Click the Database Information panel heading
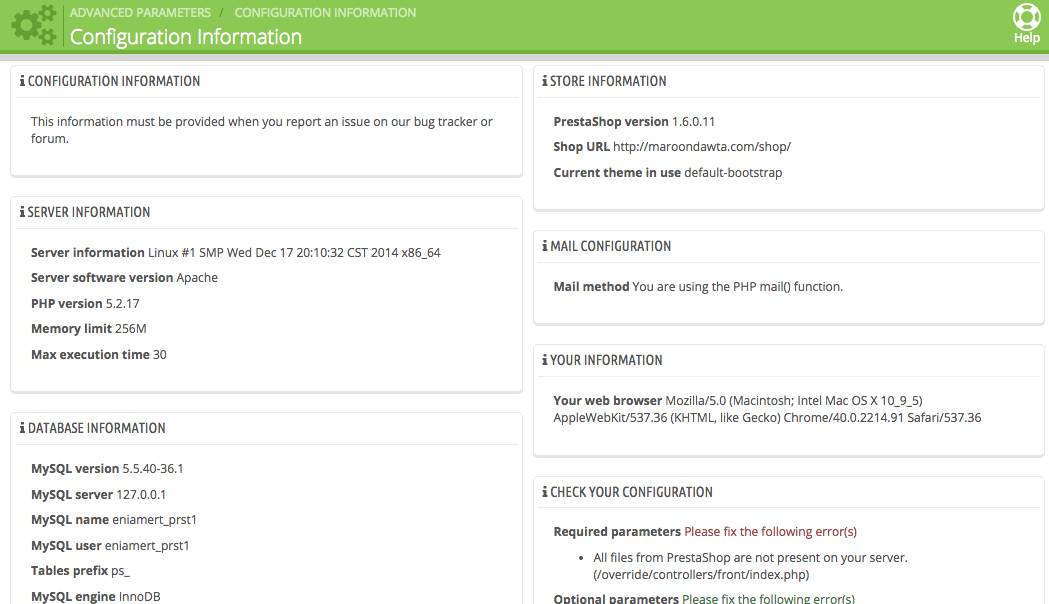Screen dimensions: 1049x604 [96, 428]
